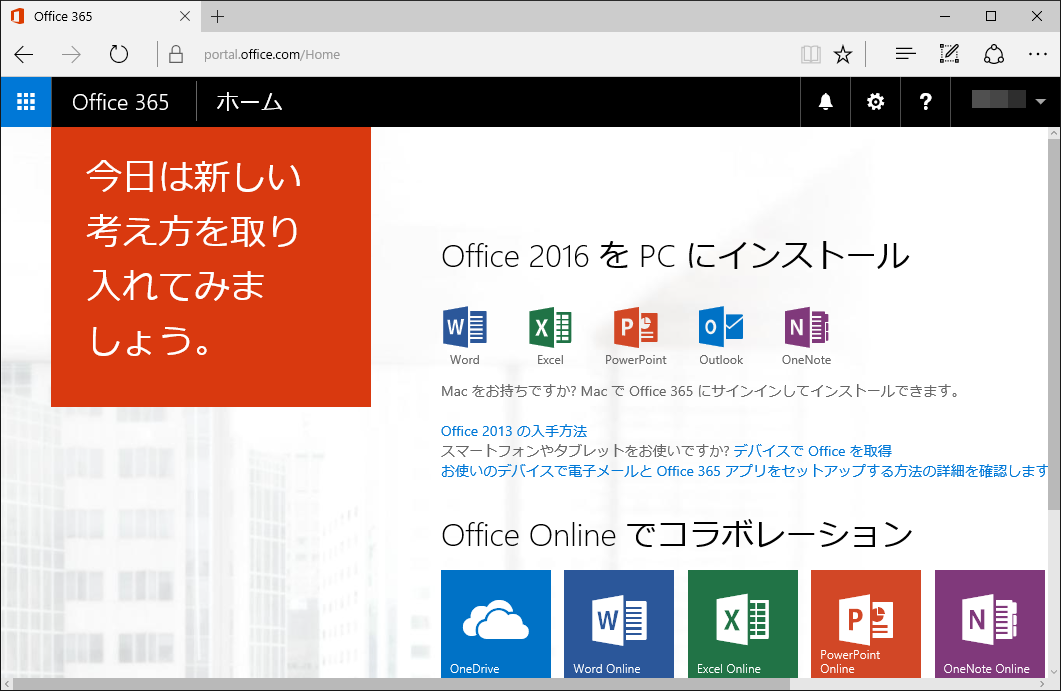Install OneNote desktop app icon
Viewport: 1061px width, 691px height.
[x=806, y=327]
